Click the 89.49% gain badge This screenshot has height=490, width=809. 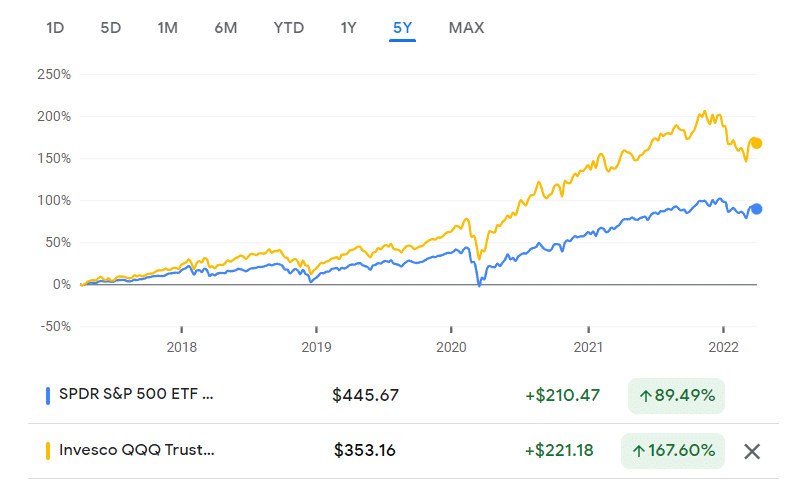point(676,395)
